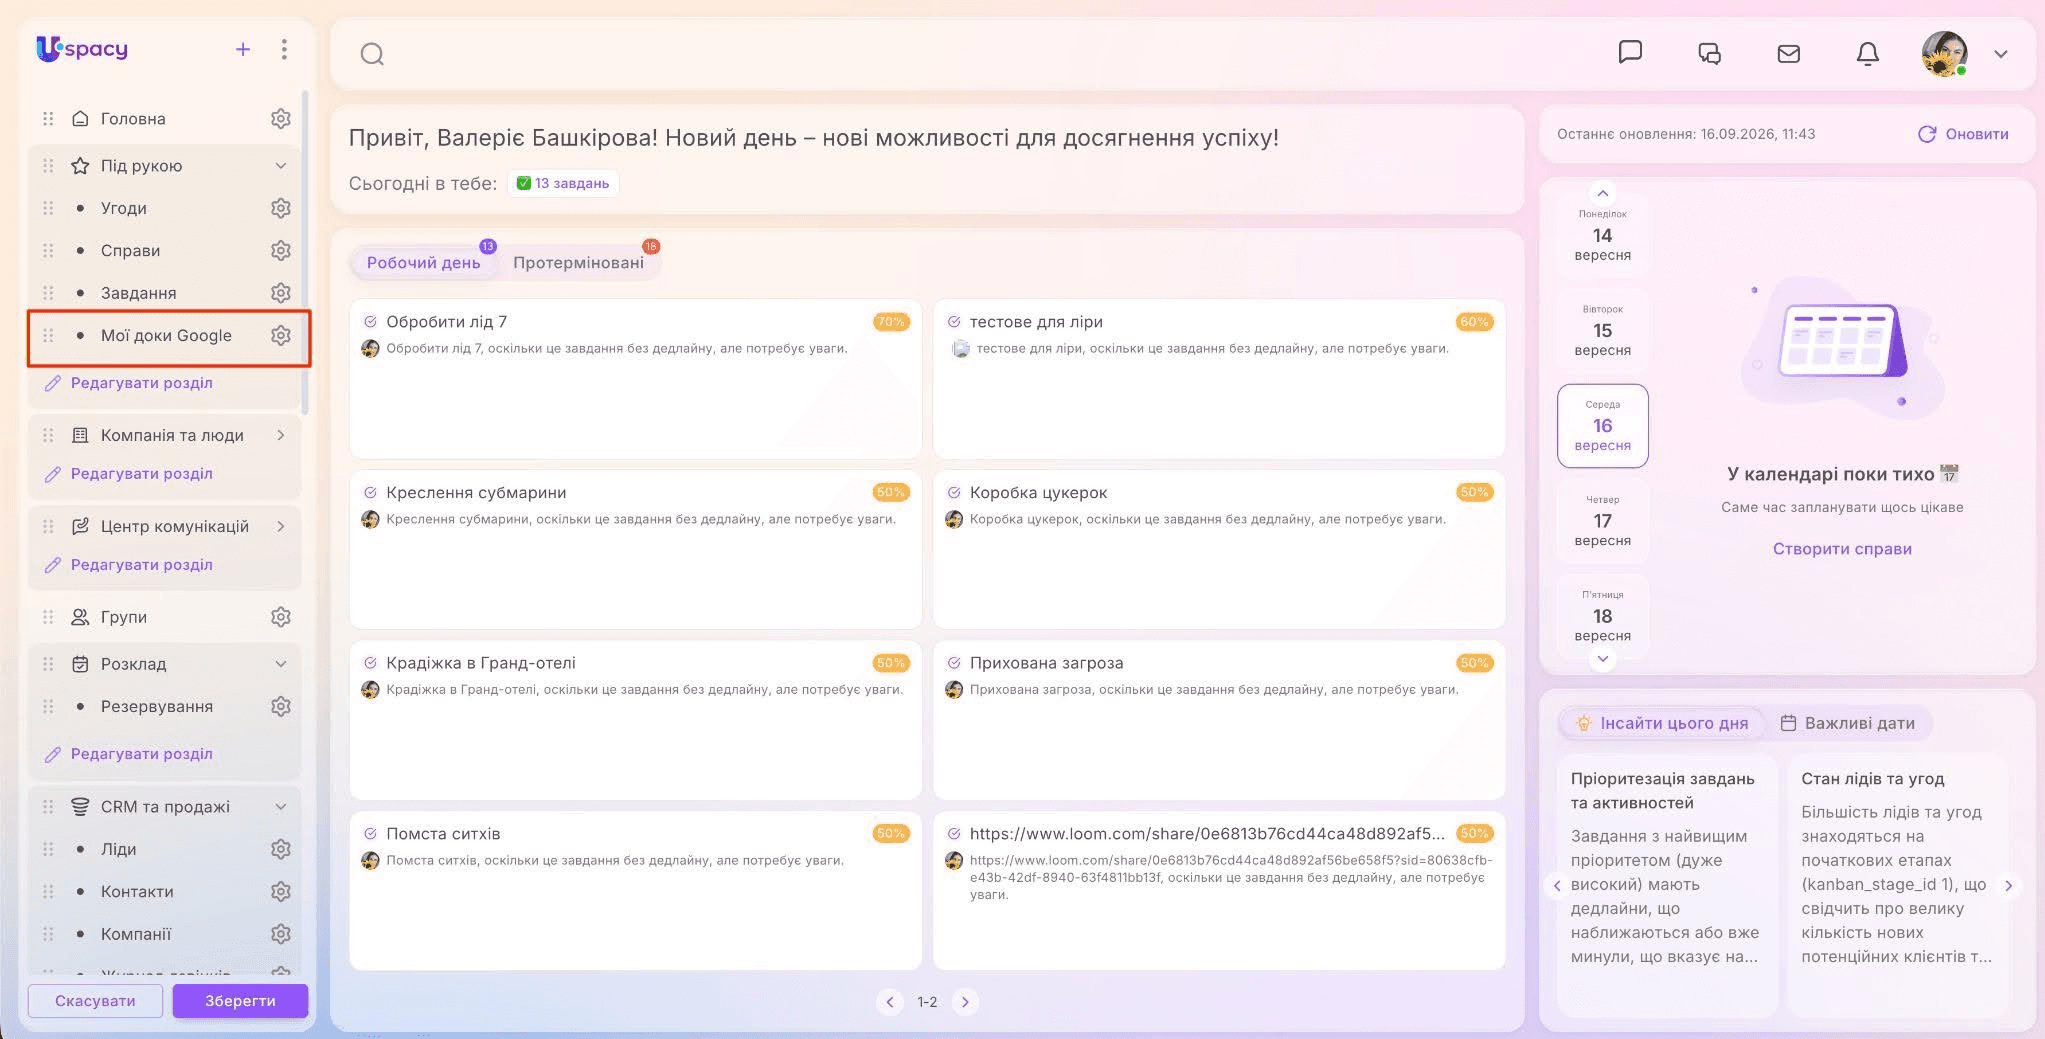
Task: Click the Створити справи link
Action: click(x=1842, y=549)
